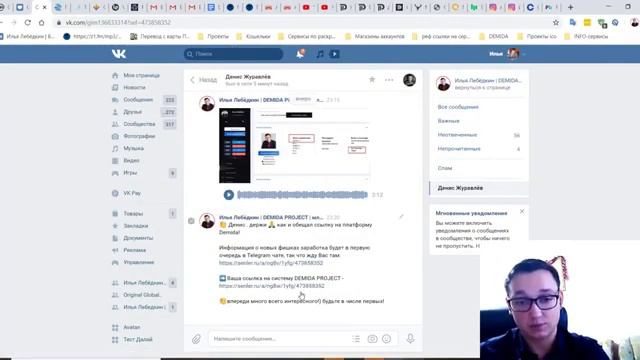Click the VK logo in header
This screenshot has height=360, width=640.
(x=119, y=54)
